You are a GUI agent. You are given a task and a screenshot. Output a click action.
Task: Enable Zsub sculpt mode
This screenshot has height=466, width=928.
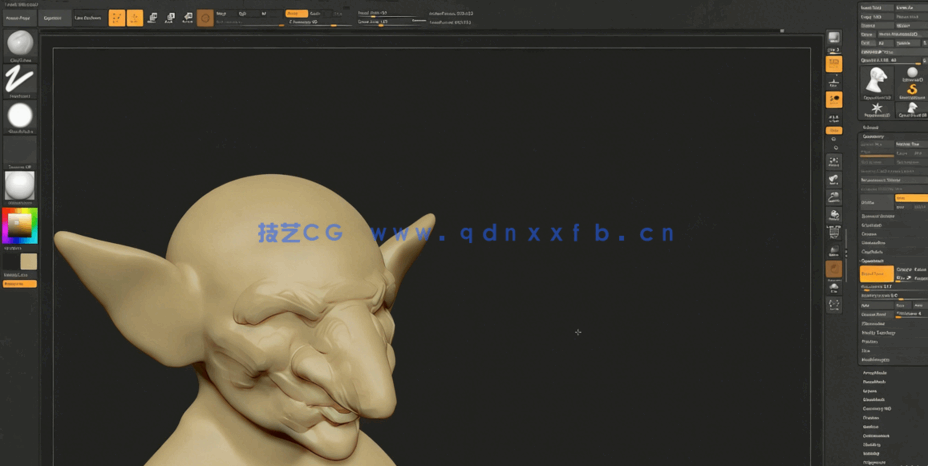click(315, 13)
